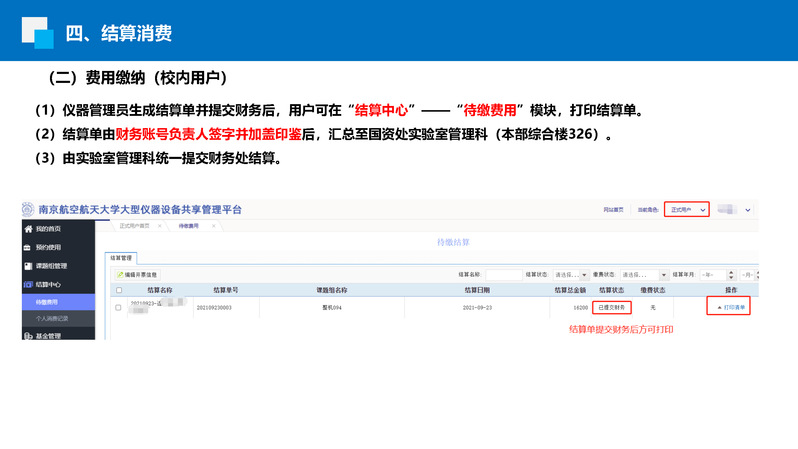Screen dimensions: 798x449
Task: Click the 编辑开票信息 button
Action: click(137, 274)
